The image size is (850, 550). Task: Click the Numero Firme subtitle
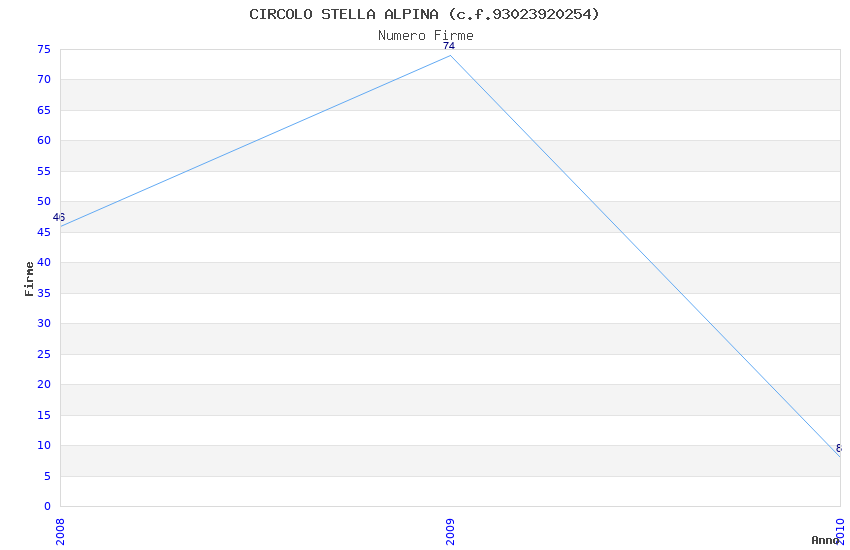[x=426, y=36]
